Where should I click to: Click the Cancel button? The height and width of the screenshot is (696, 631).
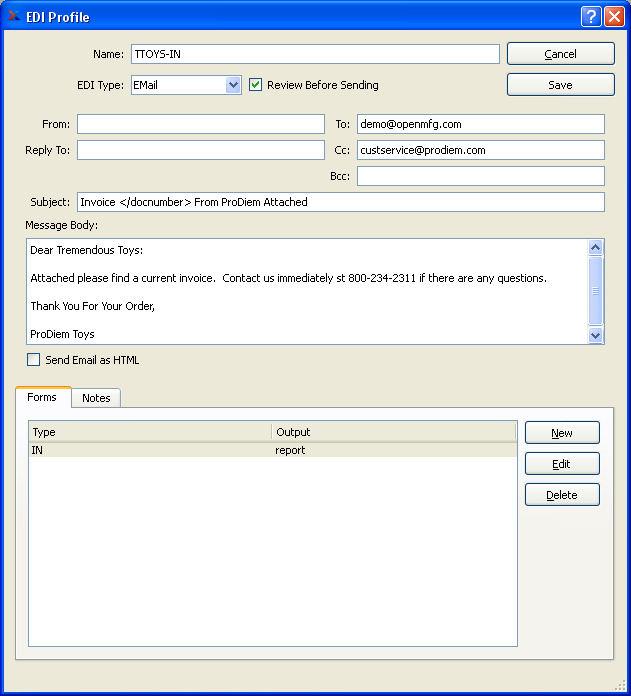tap(561, 54)
